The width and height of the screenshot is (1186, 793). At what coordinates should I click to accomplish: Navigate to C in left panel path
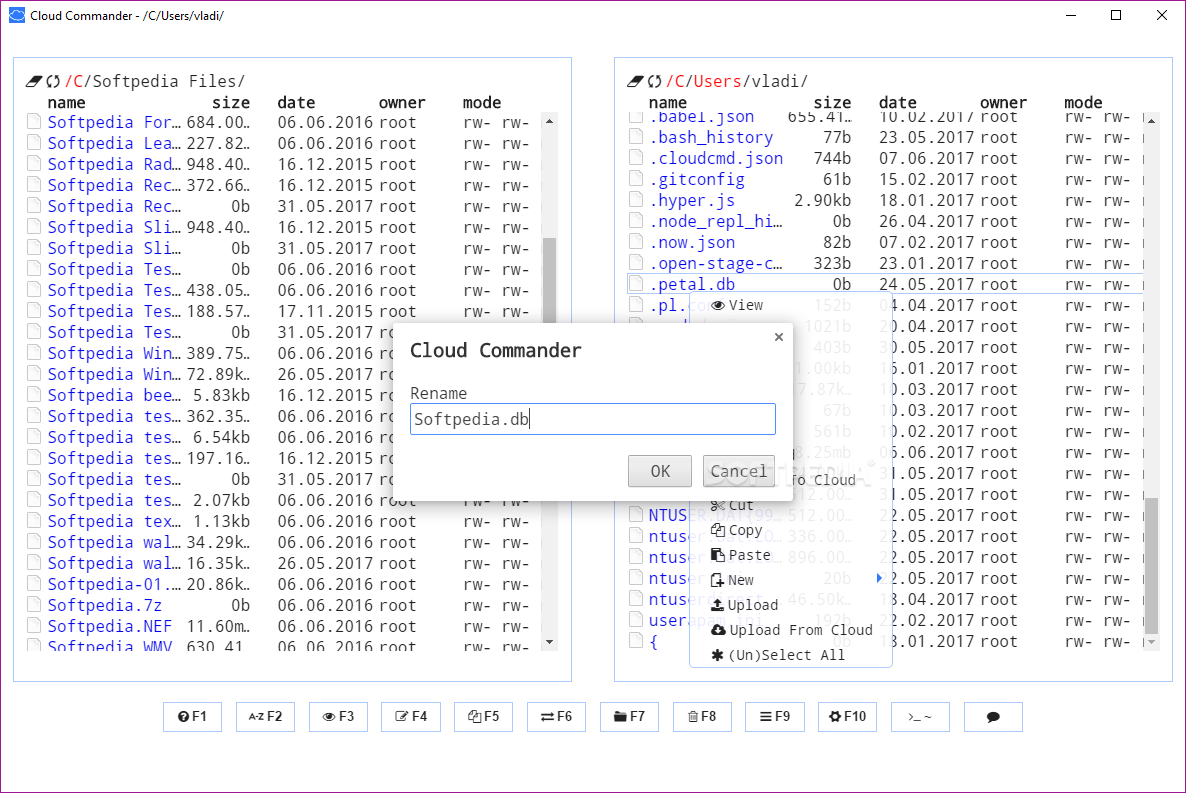[78, 81]
